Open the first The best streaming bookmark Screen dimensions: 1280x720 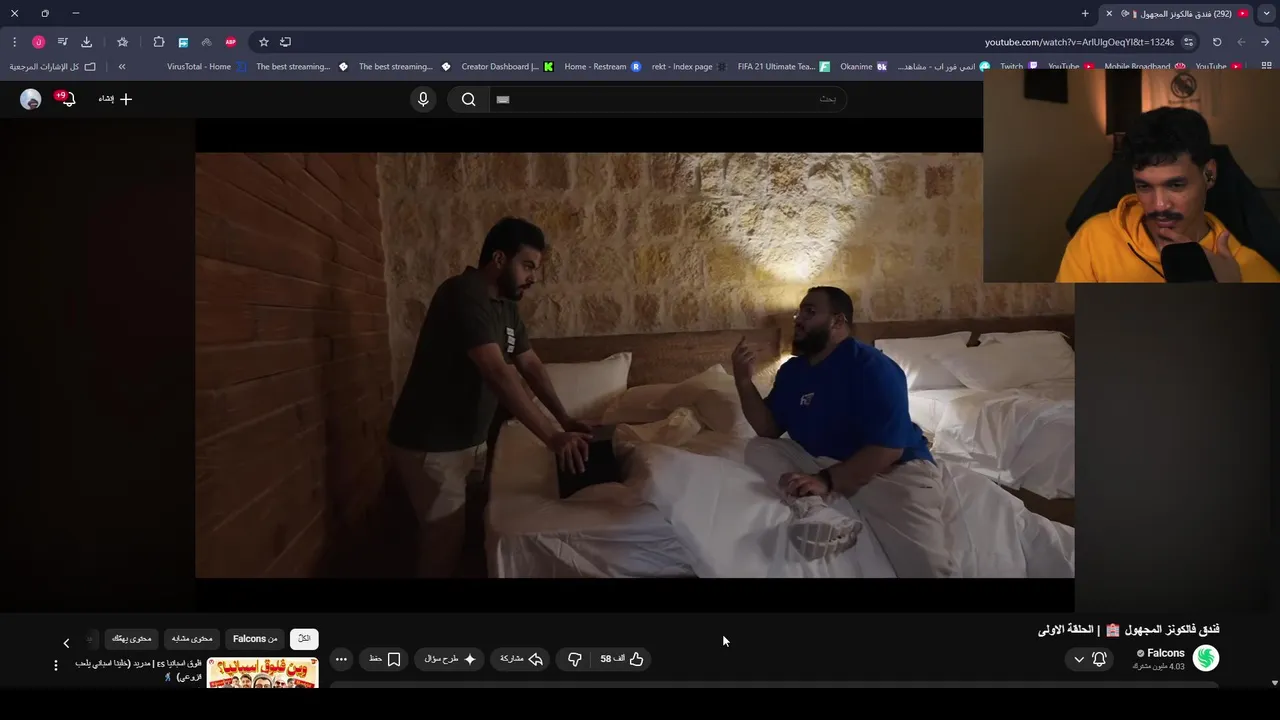302,67
